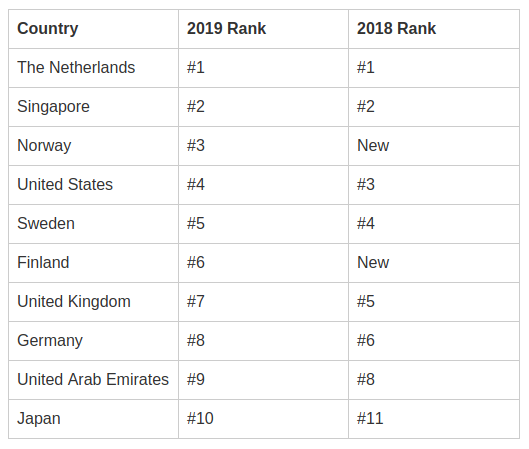Click the Sweden country cell
This screenshot has height=449, width=529.
[x=93, y=224]
